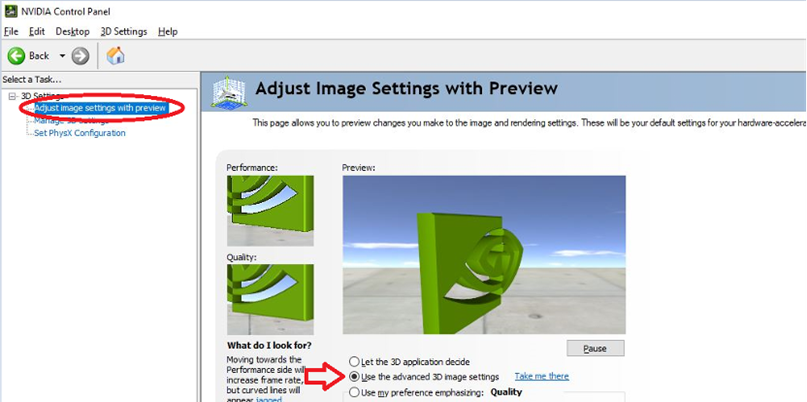This screenshot has width=807, height=402.
Task: Collapse the 3D Settings tree node
Action: 12,96
